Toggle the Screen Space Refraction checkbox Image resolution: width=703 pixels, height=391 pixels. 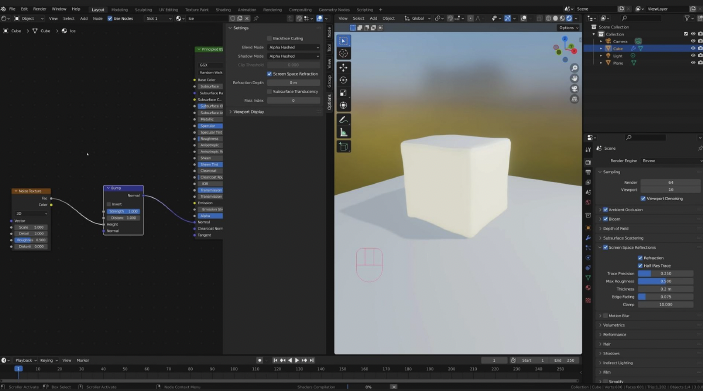pos(269,74)
